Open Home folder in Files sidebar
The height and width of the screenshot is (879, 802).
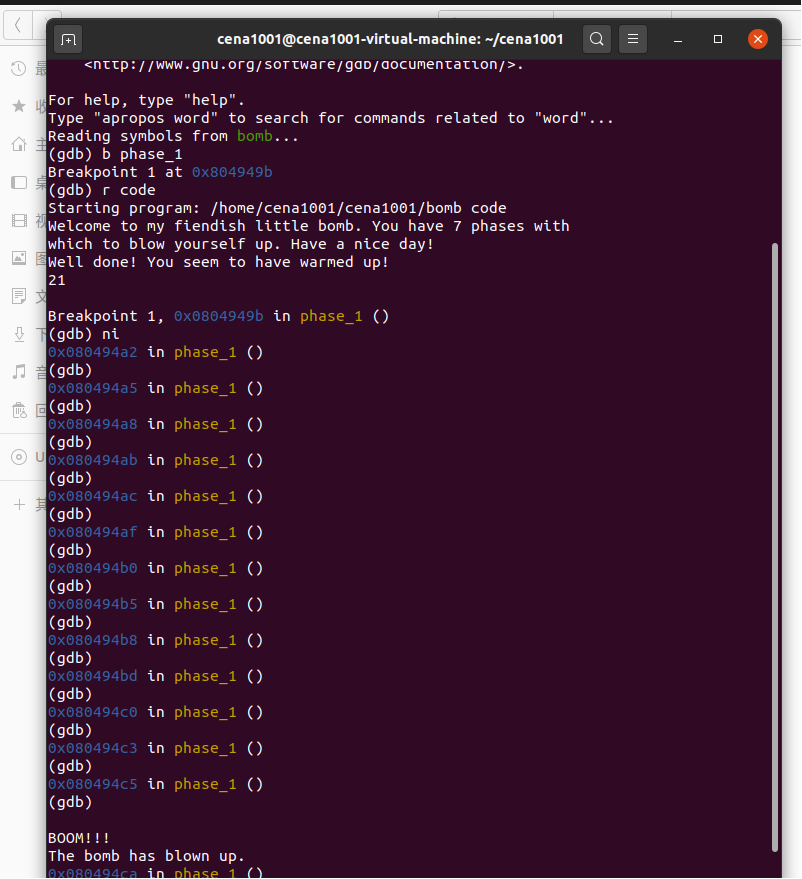19,144
